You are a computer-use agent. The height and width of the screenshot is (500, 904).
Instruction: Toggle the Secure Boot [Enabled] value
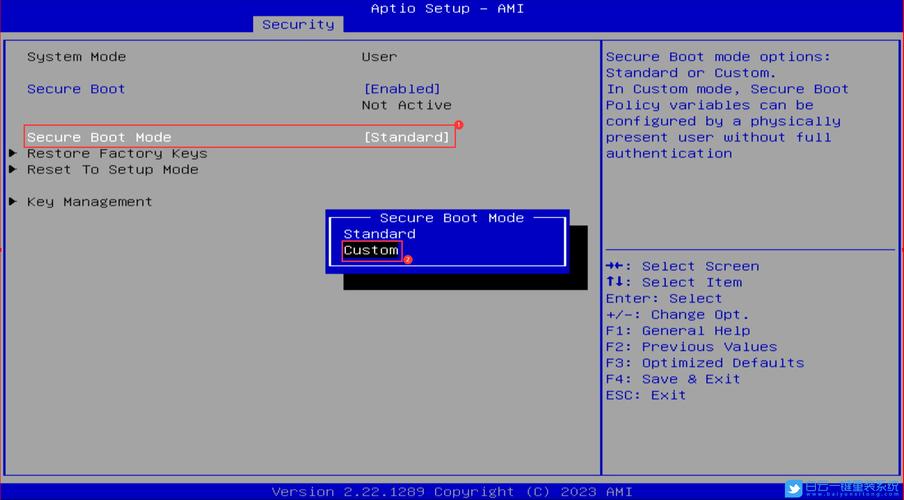tap(401, 89)
